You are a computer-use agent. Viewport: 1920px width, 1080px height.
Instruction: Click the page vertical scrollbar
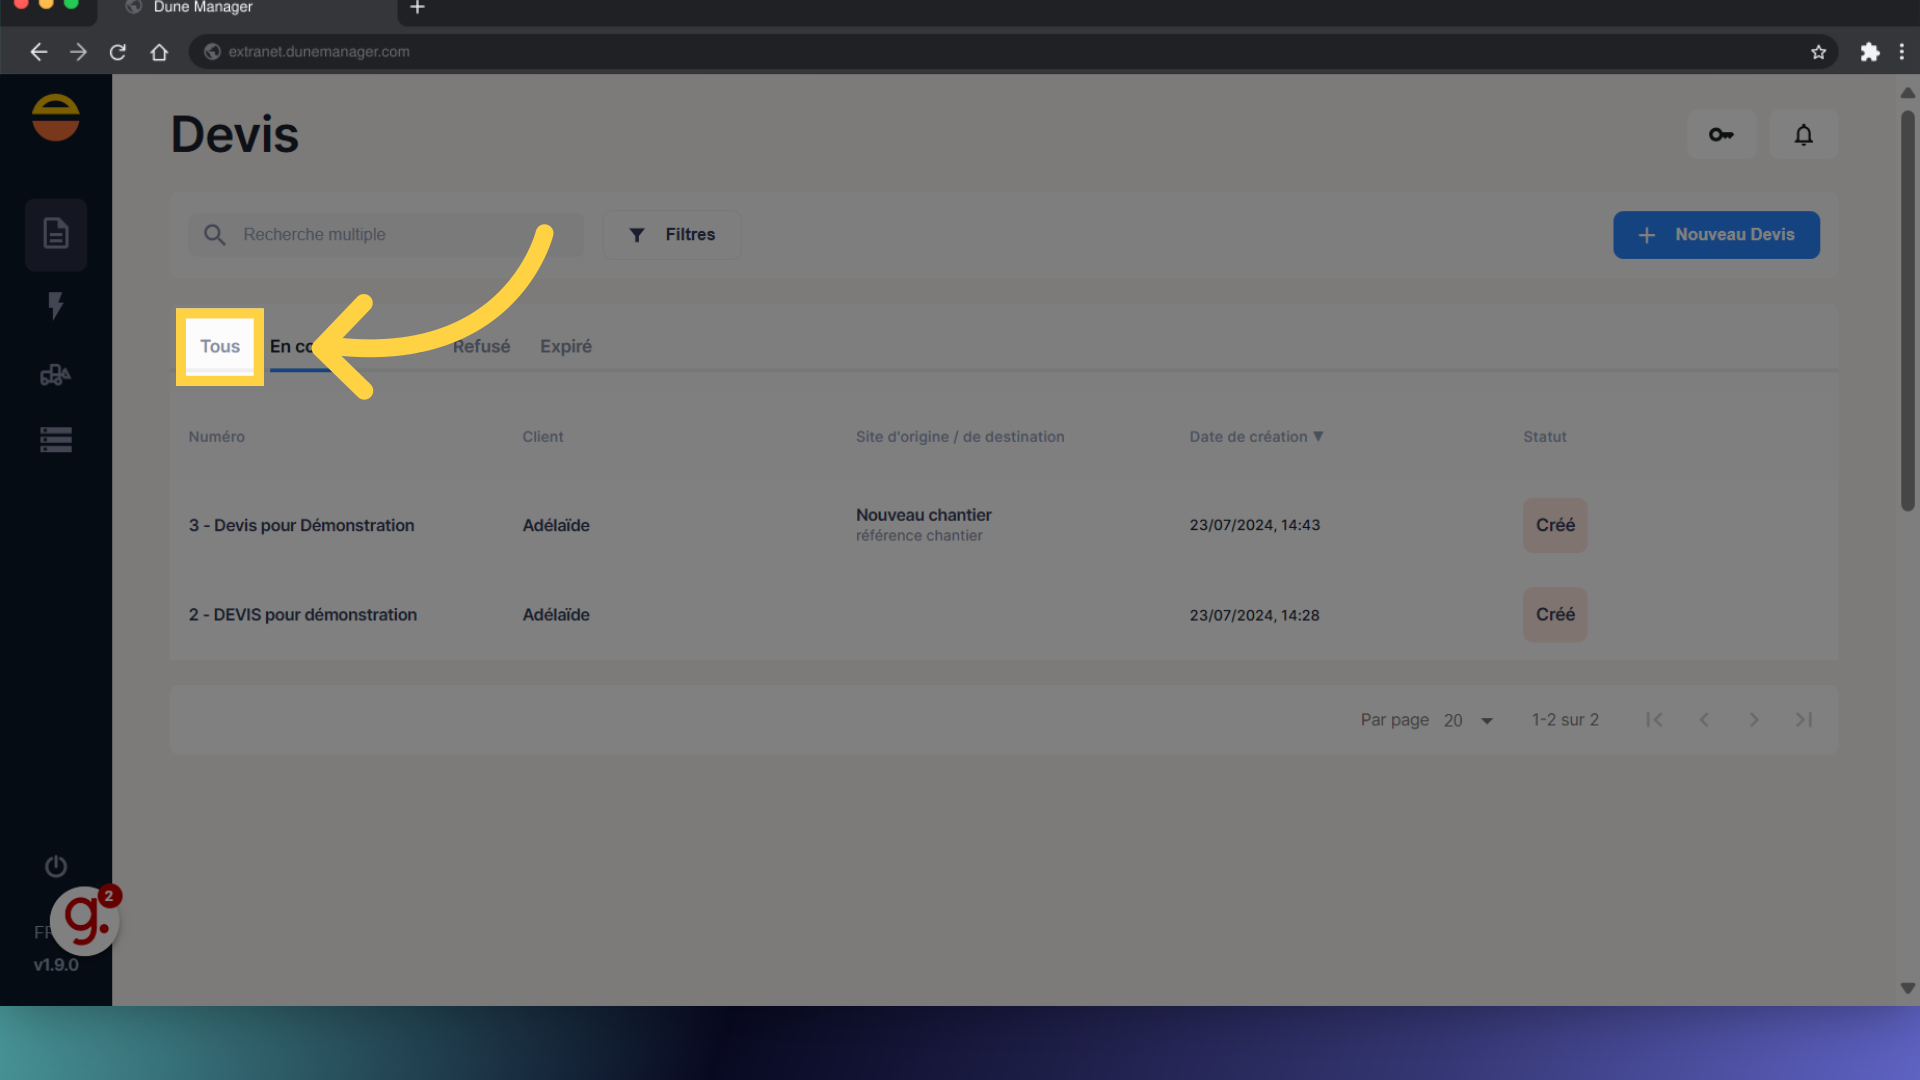click(1907, 310)
